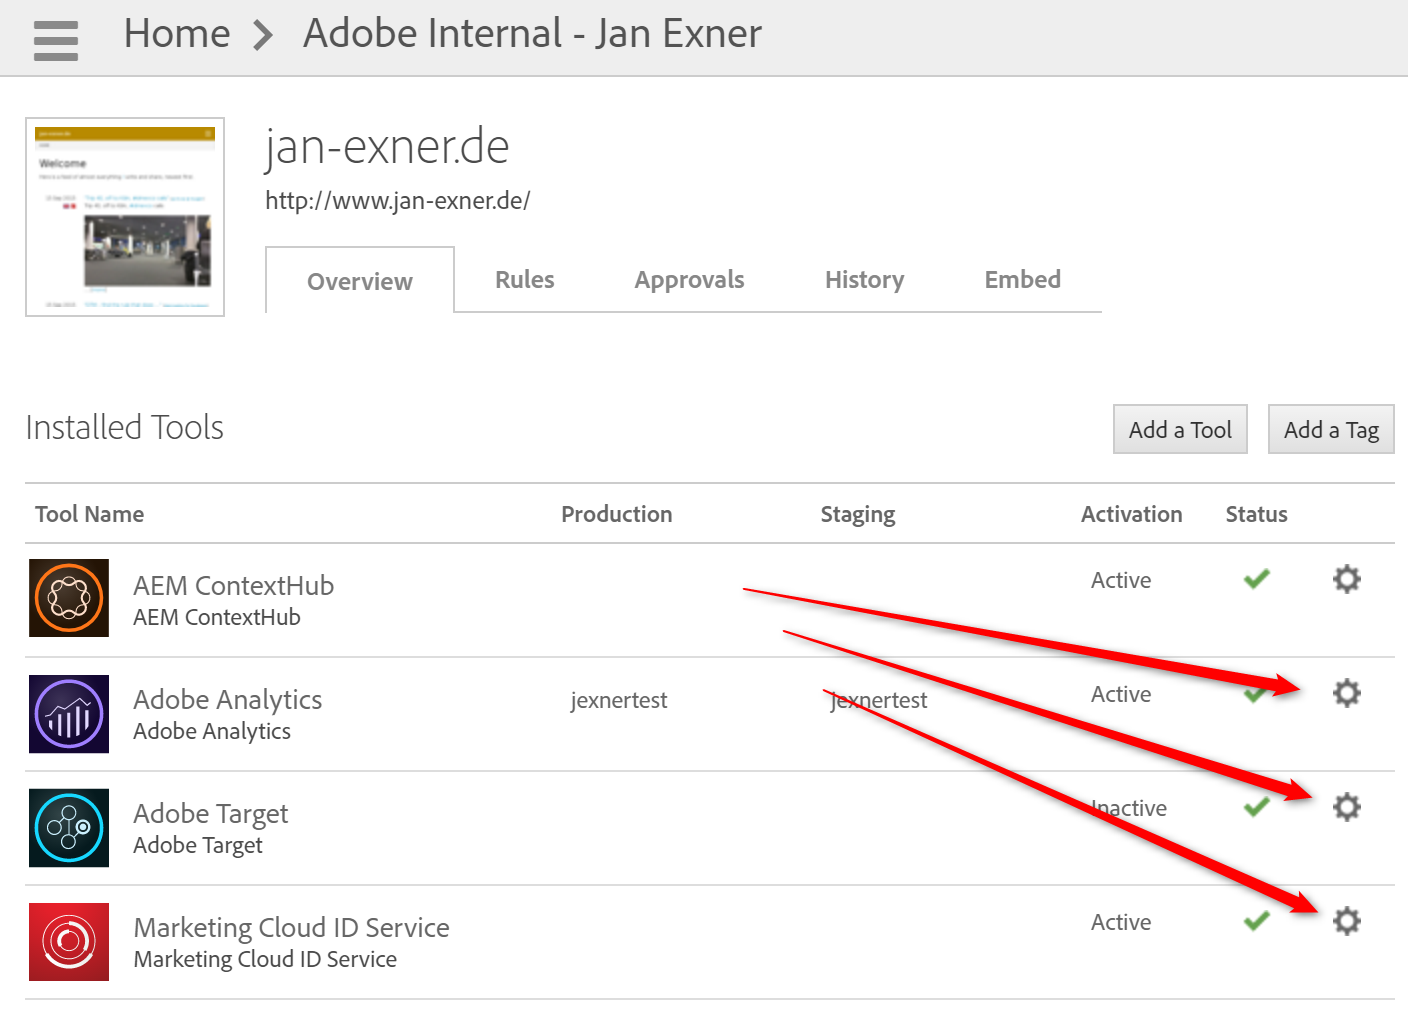Screen dimensions: 1408x1009
Task: Open the hamburger navigation menu
Action: [55, 40]
